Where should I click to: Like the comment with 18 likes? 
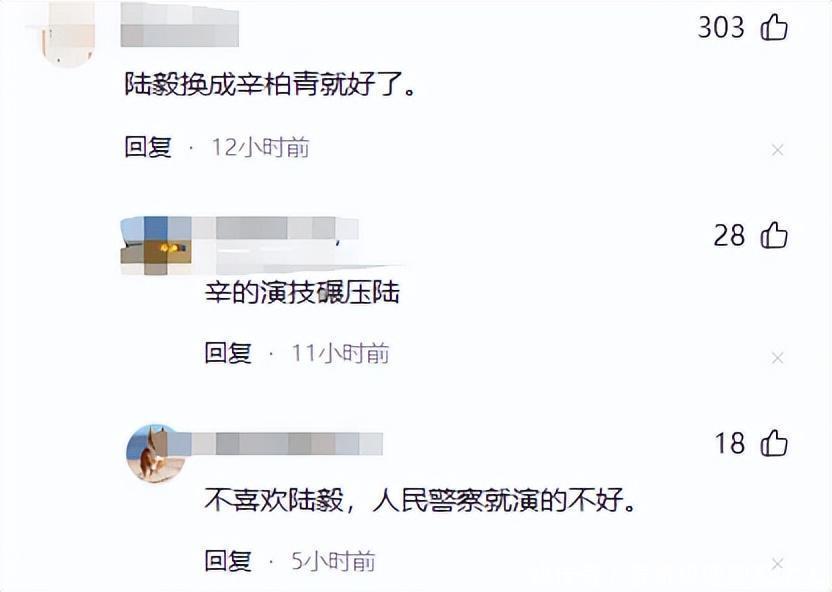774,443
